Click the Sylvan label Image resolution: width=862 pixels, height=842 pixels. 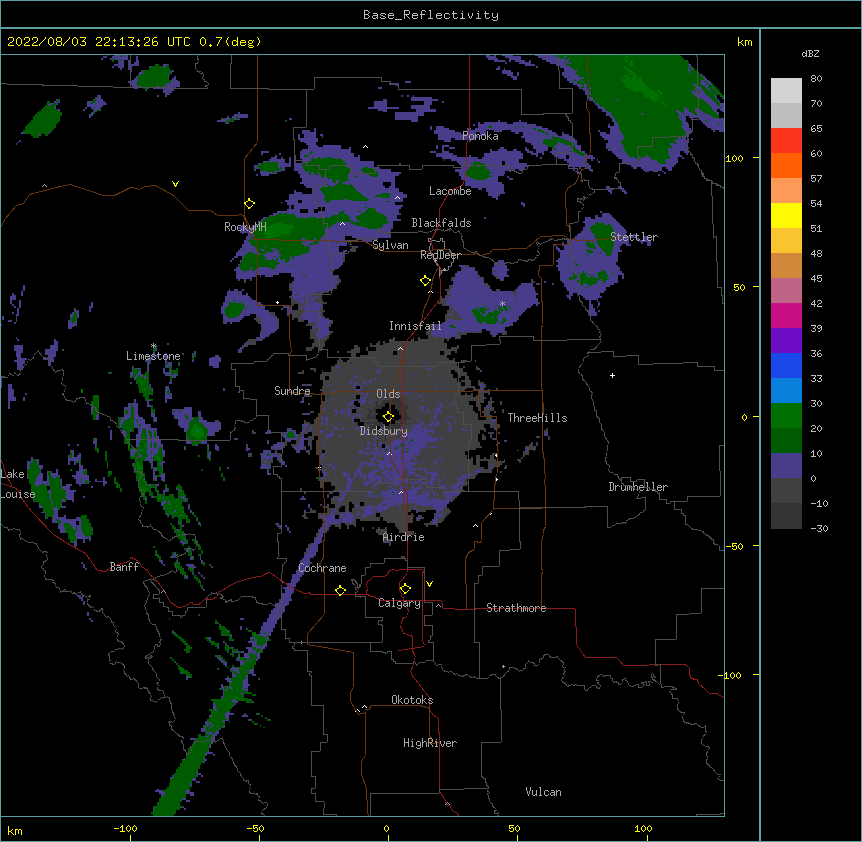(x=390, y=246)
